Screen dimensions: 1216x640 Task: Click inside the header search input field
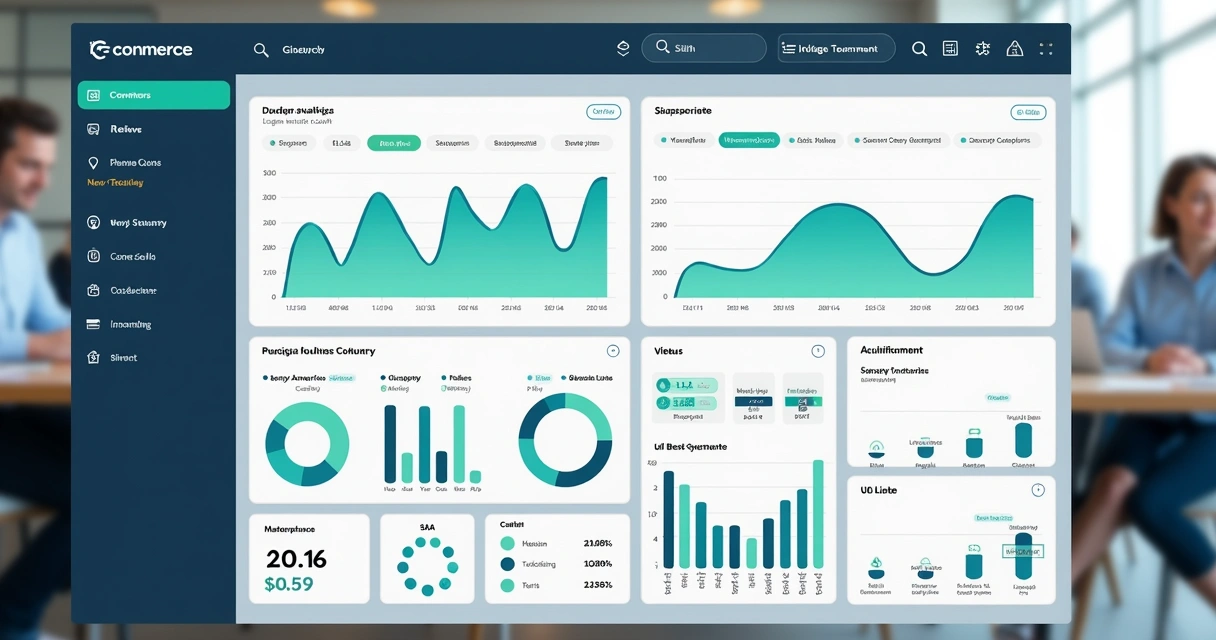(703, 47)
